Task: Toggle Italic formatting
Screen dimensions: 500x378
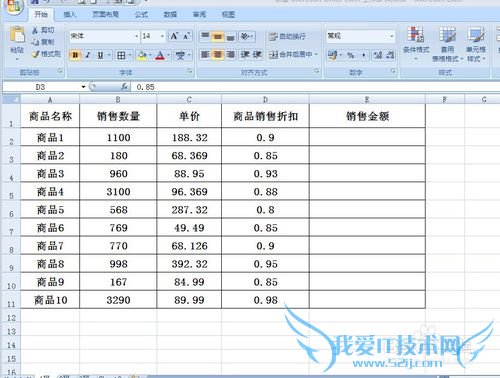Action: (x=88, y=55)
